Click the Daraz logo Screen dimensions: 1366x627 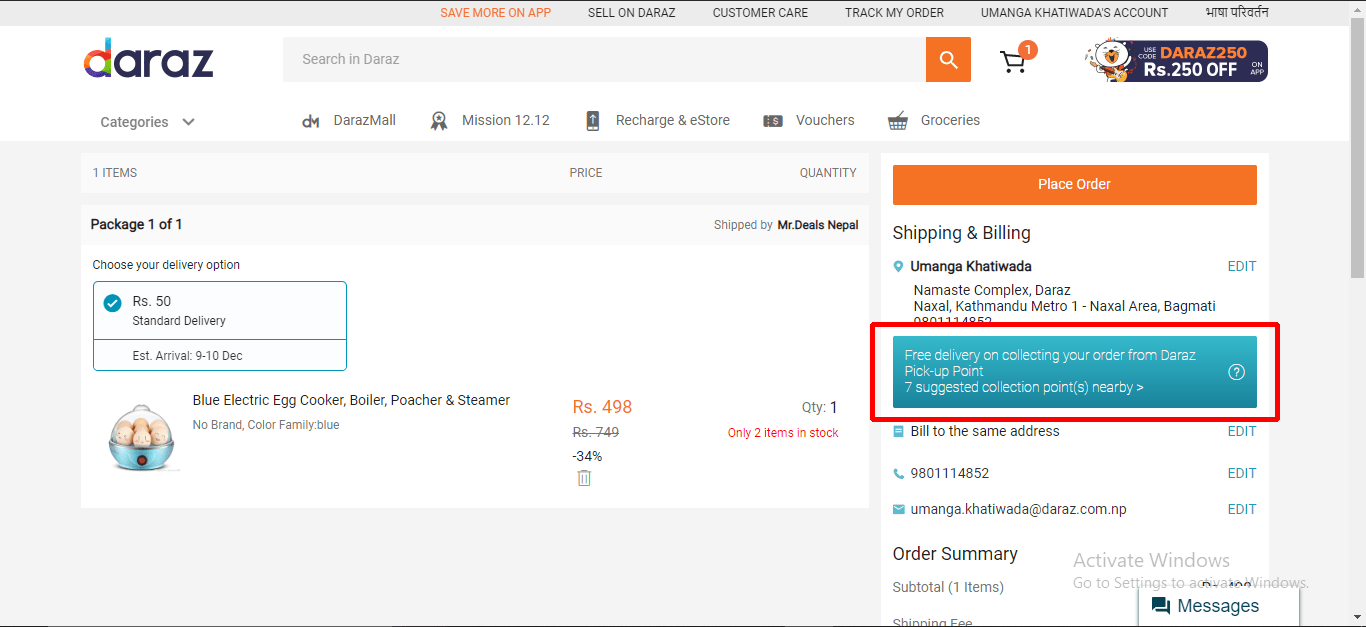pos(148,58)
